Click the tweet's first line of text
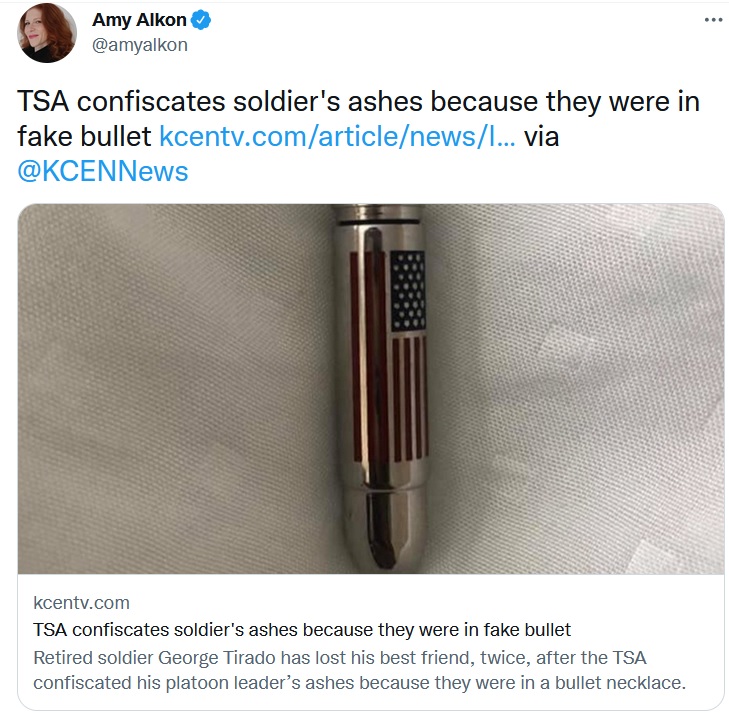 tap(358, 101)
